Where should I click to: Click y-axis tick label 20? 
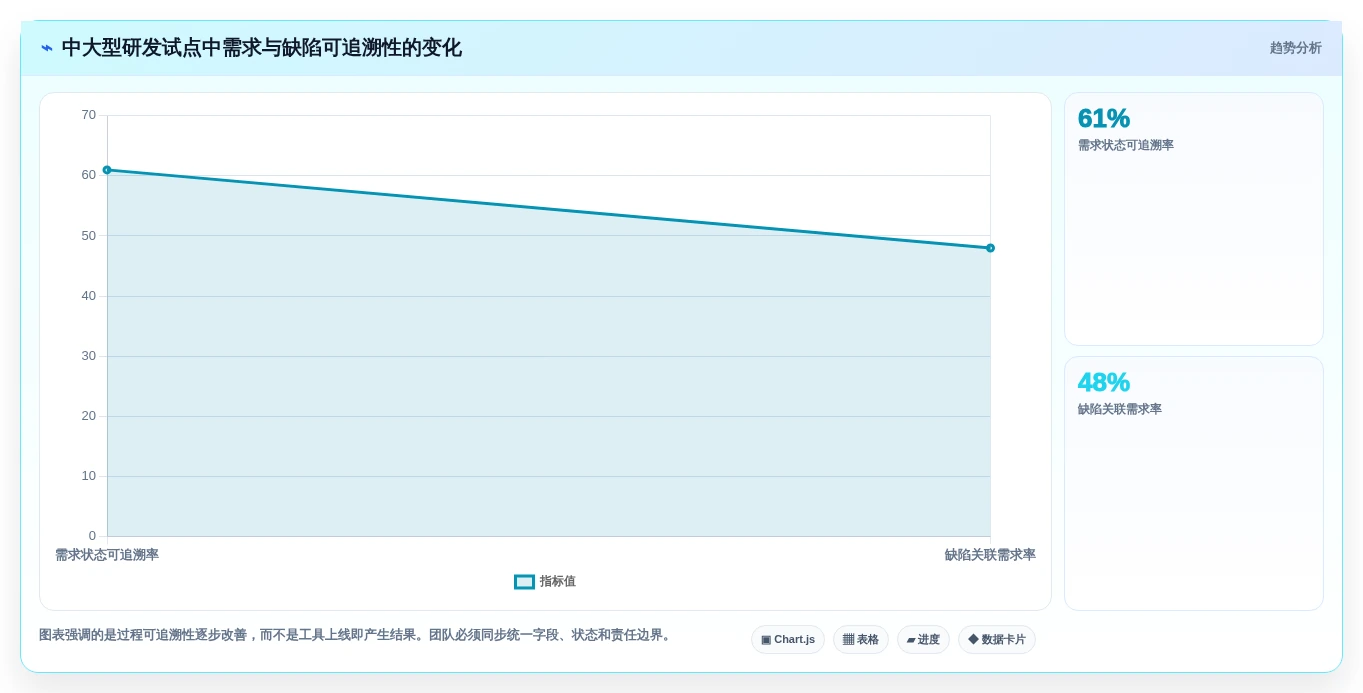[x=89, y=416]
